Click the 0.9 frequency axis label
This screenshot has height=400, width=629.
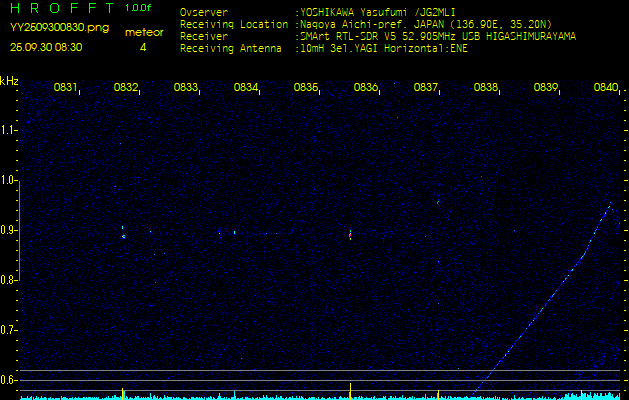coord(8,230)
